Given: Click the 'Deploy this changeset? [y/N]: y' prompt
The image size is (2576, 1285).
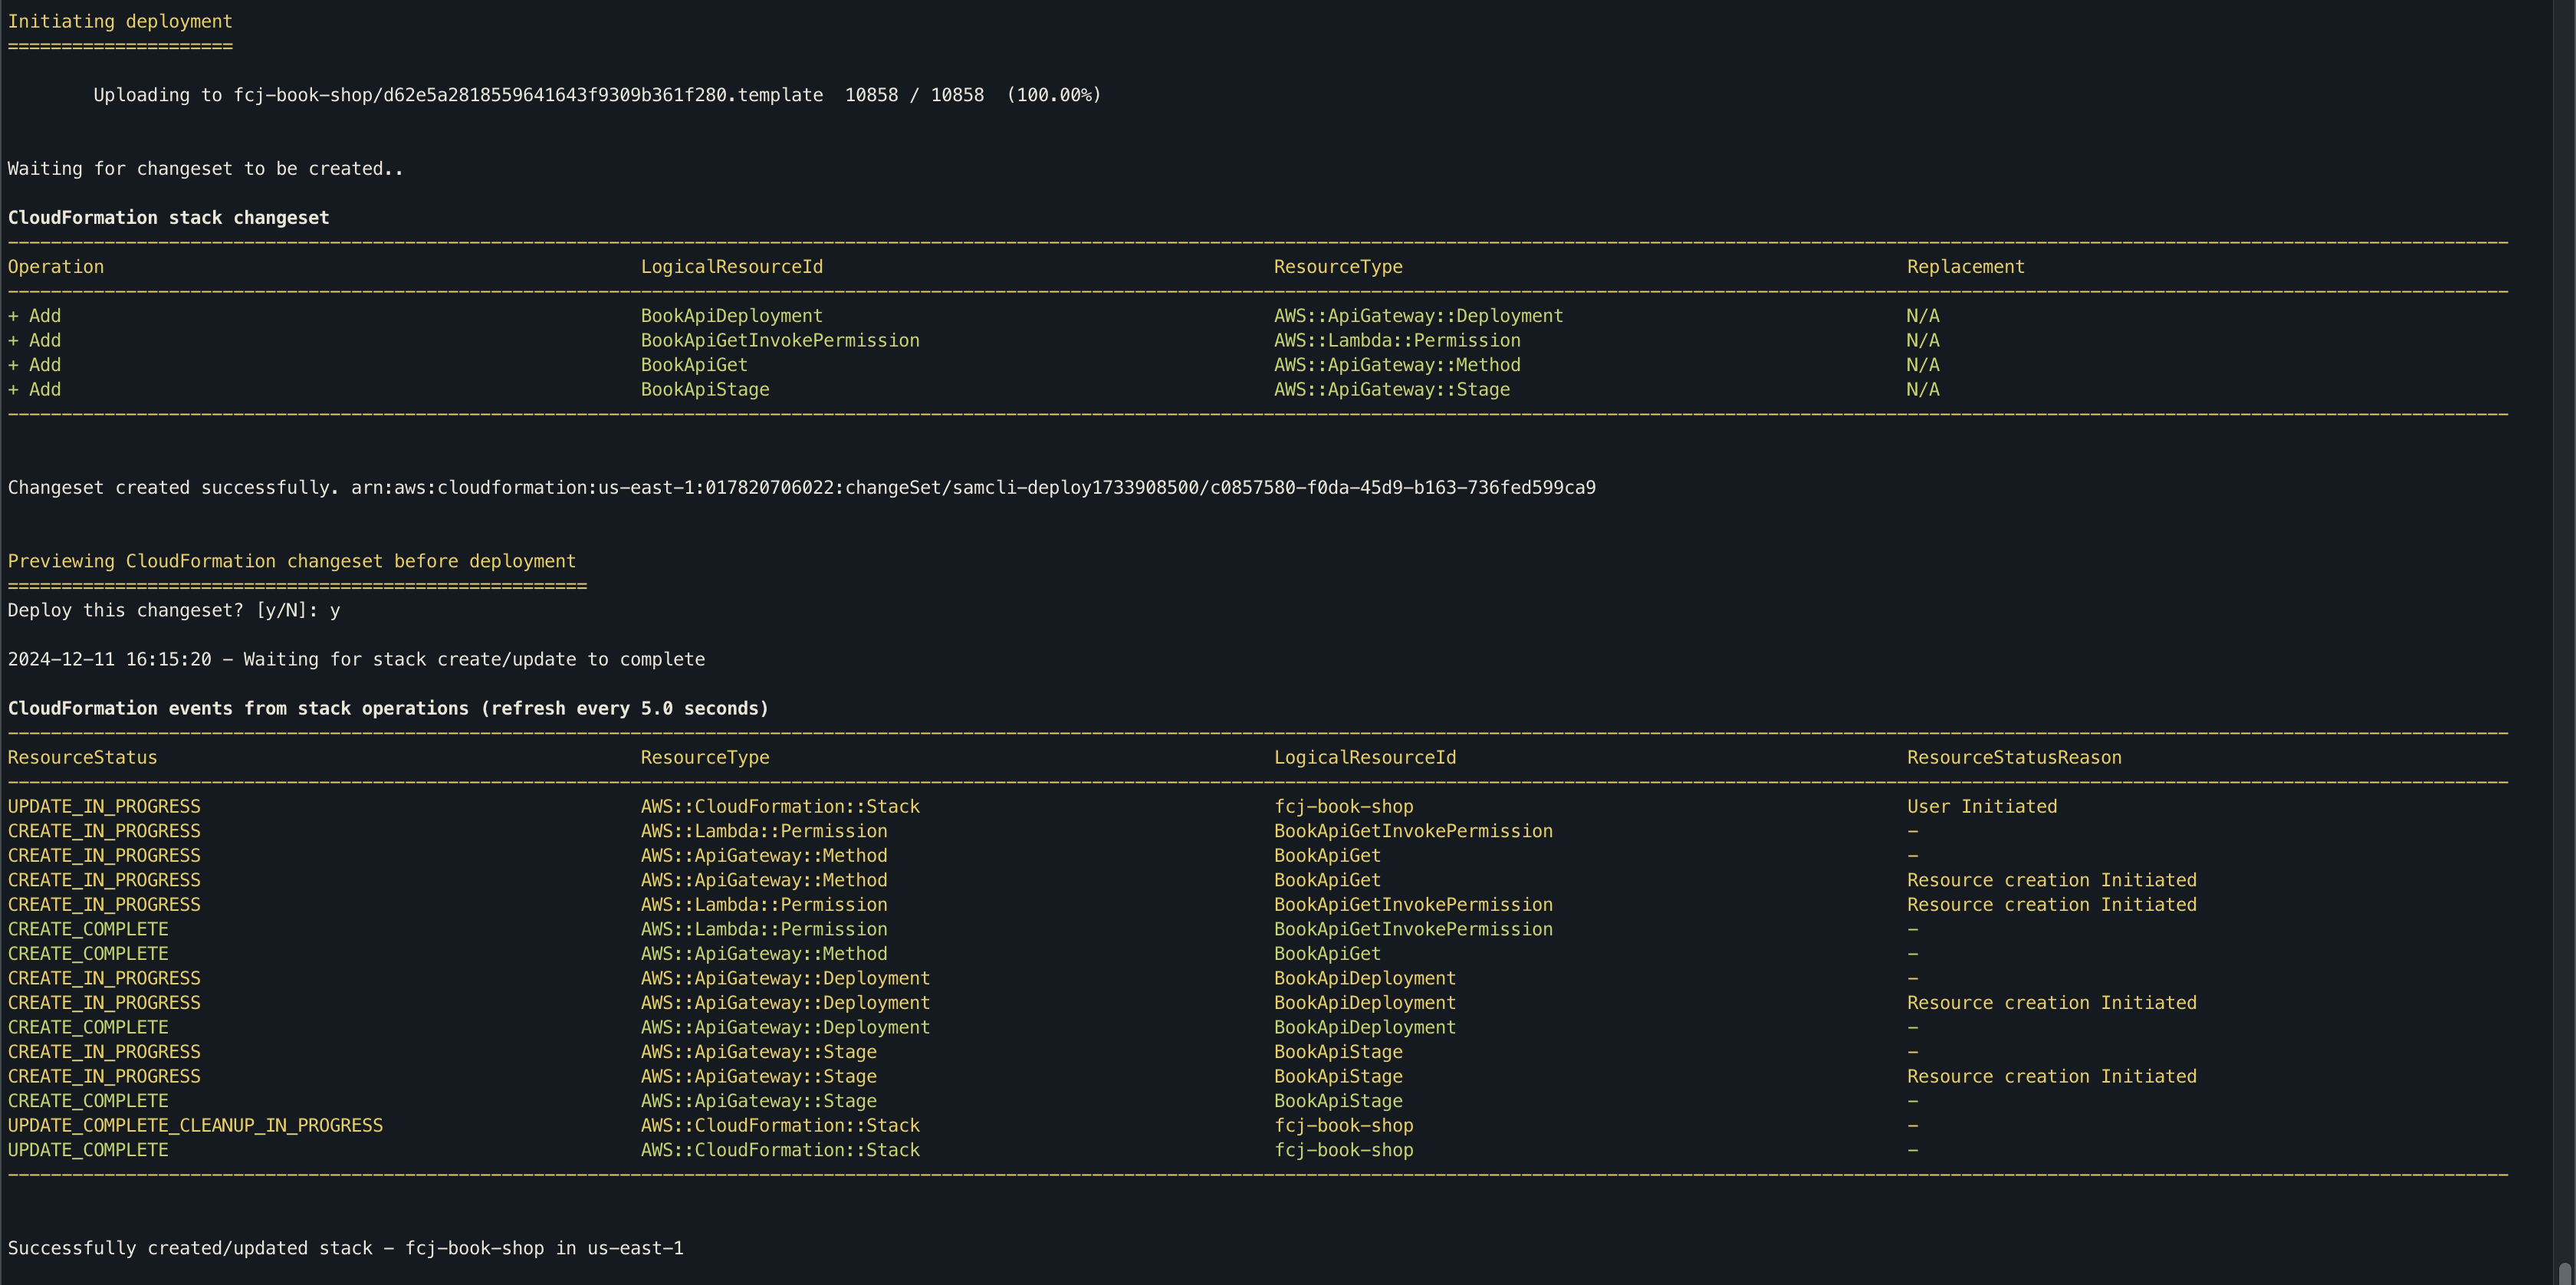Looking at the screenshot, I should click(x=174, y=611).
